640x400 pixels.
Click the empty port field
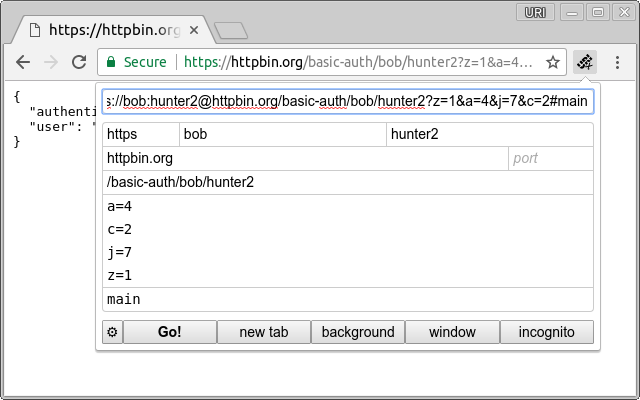pyautogui.click(x=551, y=158)
